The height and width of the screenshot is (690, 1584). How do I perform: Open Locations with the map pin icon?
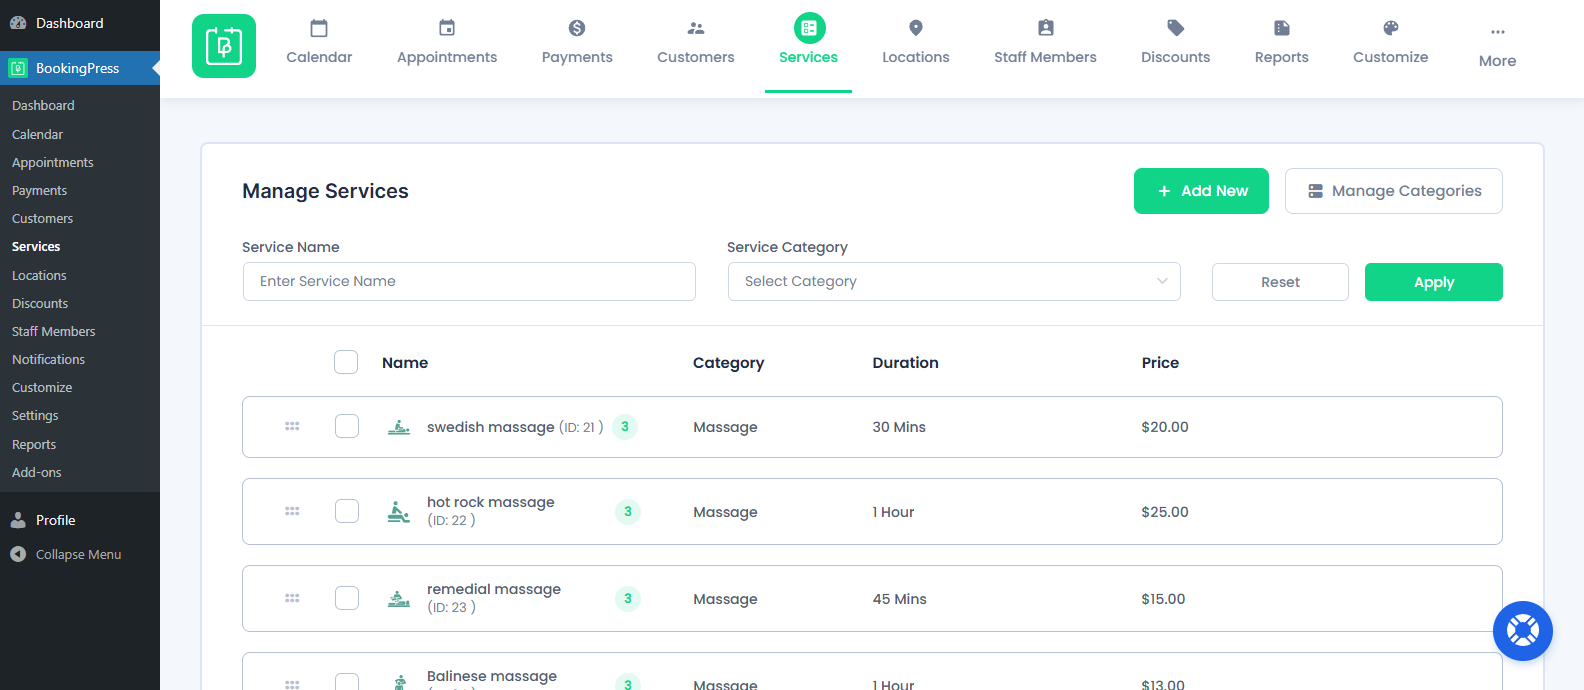point(916,28)
